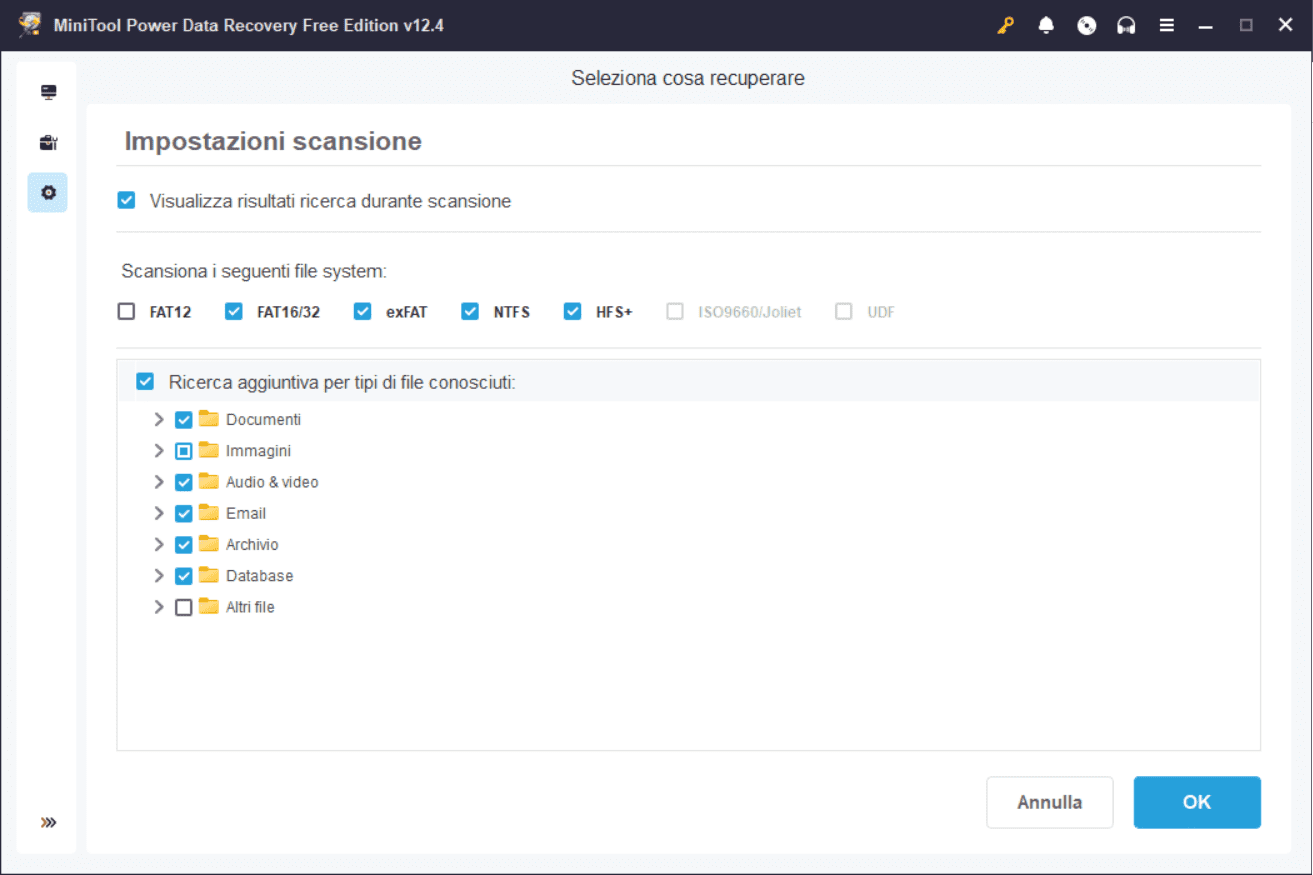Toggle Visualizza risultati ricerca durante scansione
Screen dimensions: 1313x875
coord(126,201)
